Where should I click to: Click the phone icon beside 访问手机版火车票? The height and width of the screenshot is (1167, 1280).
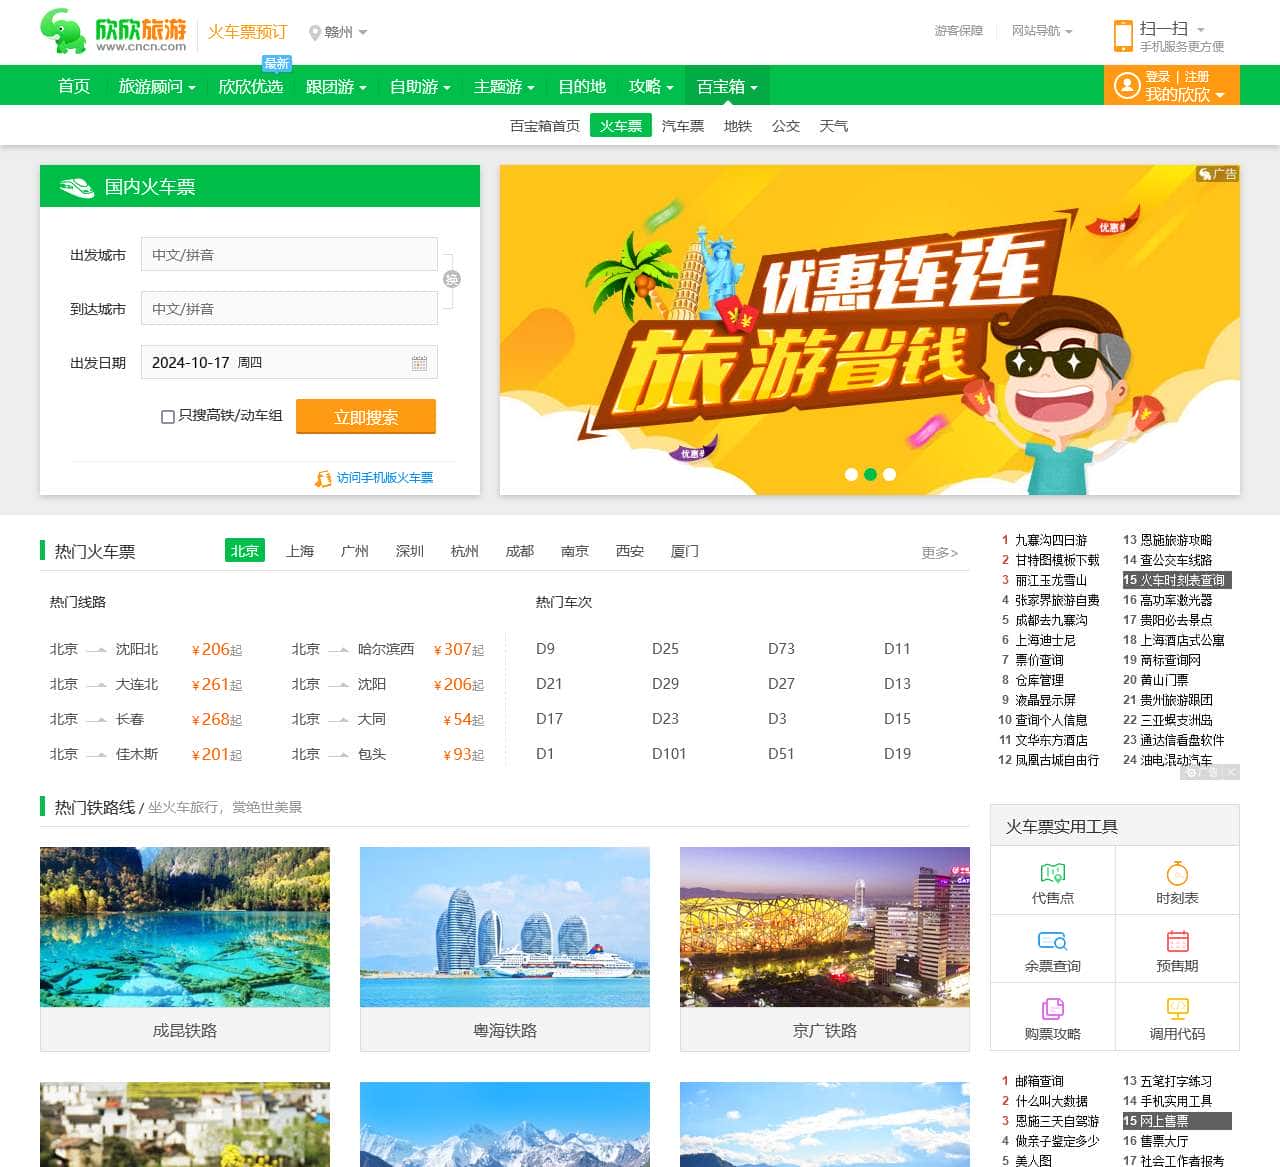coord(323,479)
